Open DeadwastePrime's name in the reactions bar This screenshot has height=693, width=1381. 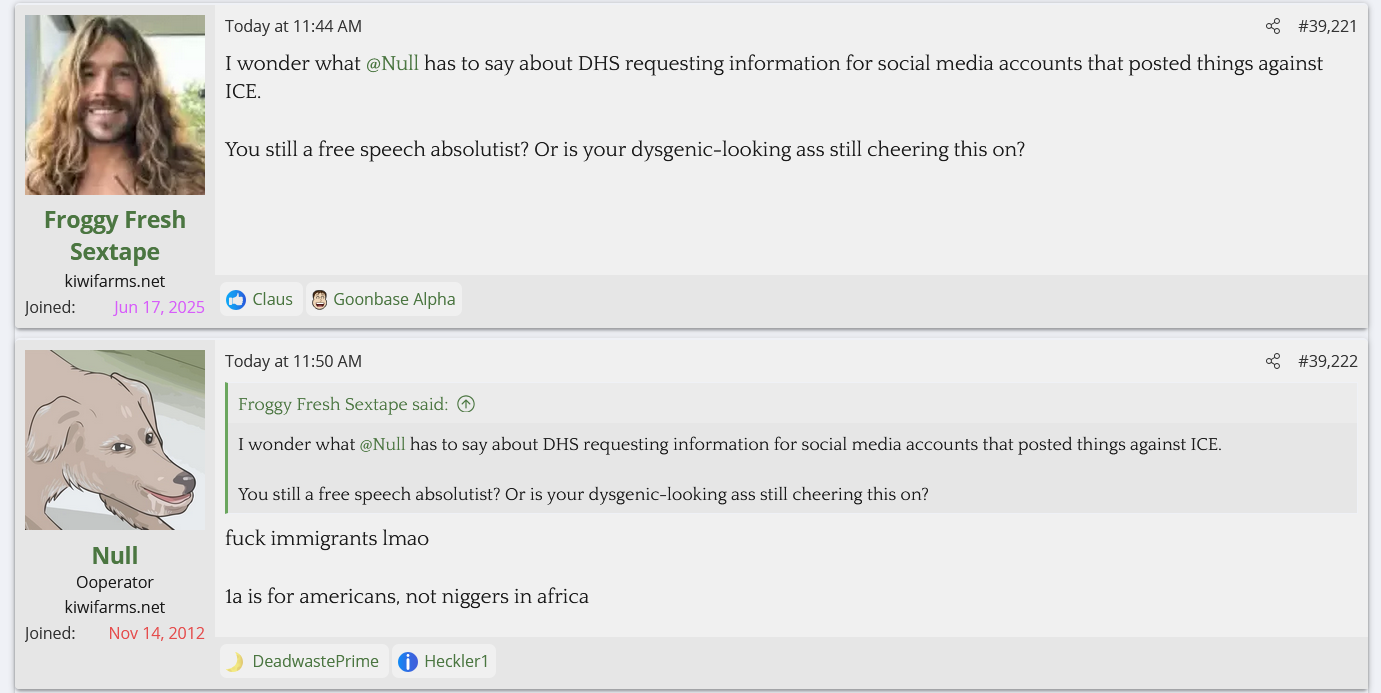[315, 661]
